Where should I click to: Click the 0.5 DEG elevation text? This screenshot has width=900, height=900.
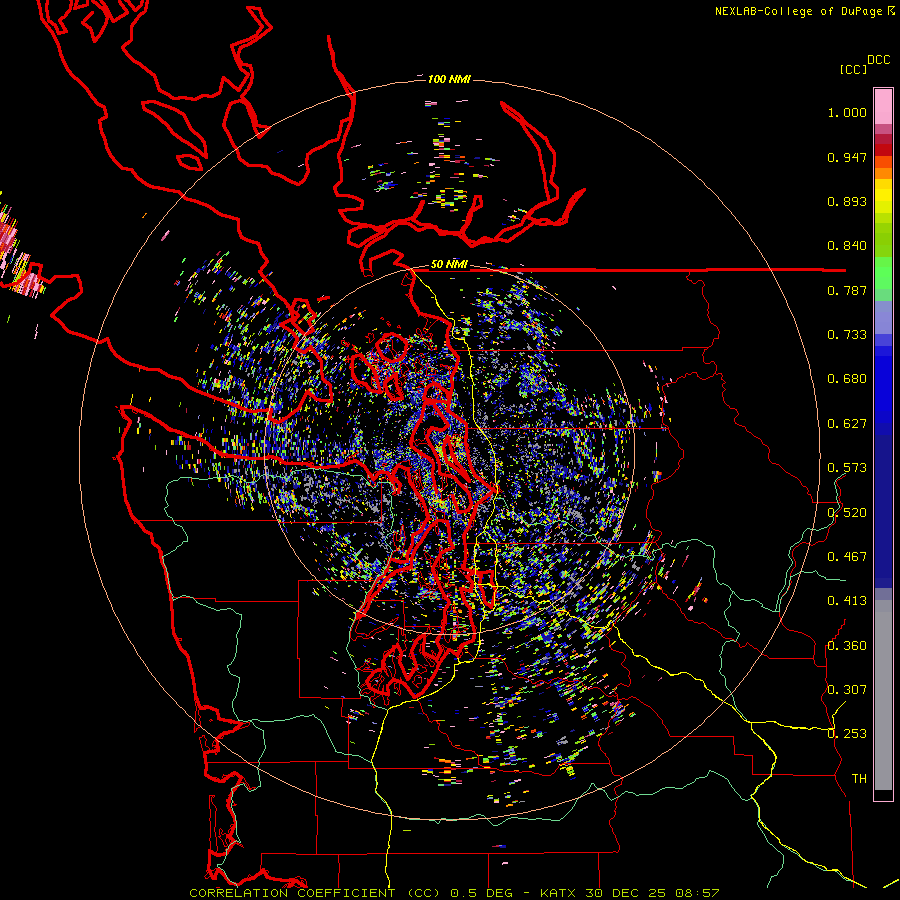482,893
